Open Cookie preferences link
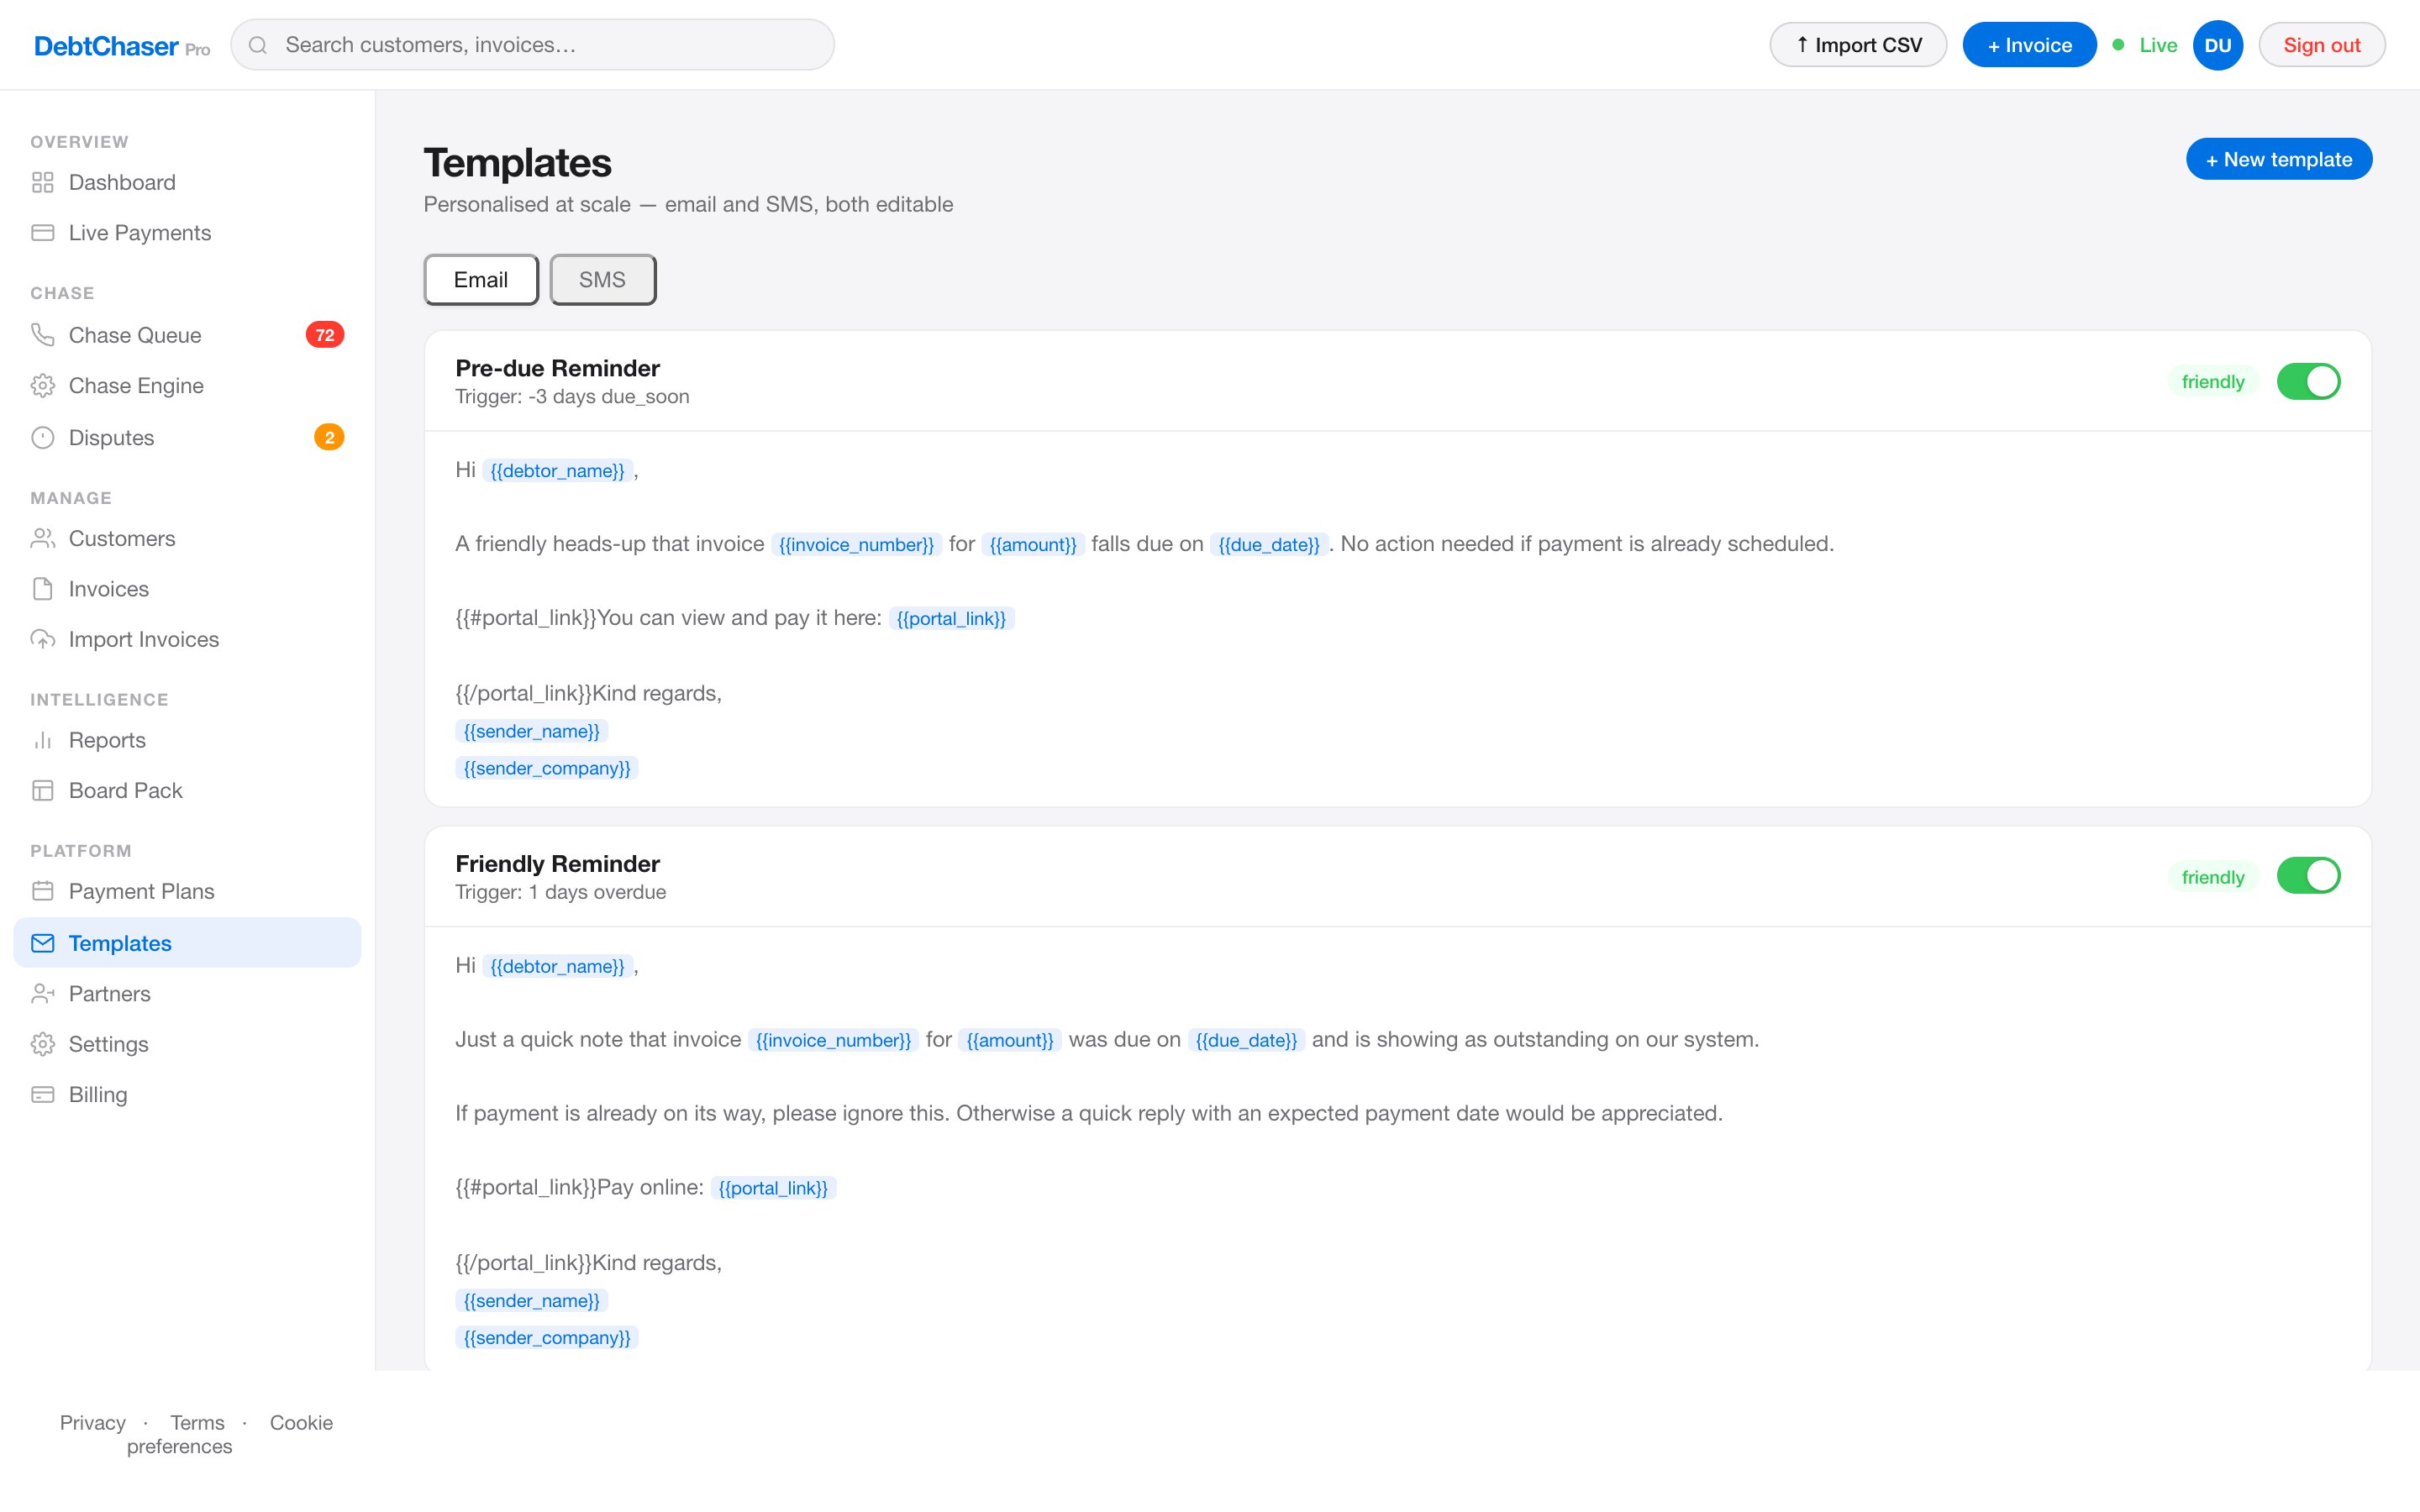The height and width of the screenshot is (1512, 2420). pos(230,1434)
